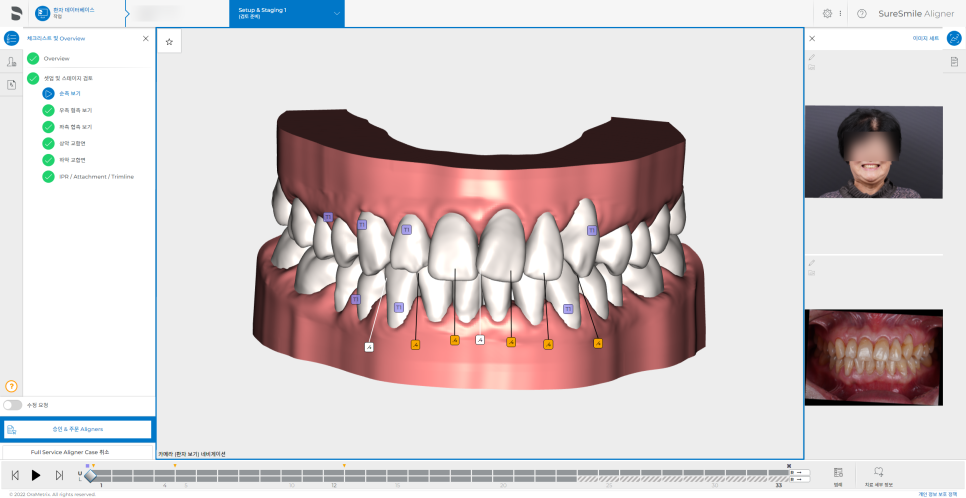Screen dimensions: 966x498
Task: Open the checklist panel icon in left sidebar
Action: point(11,38)
